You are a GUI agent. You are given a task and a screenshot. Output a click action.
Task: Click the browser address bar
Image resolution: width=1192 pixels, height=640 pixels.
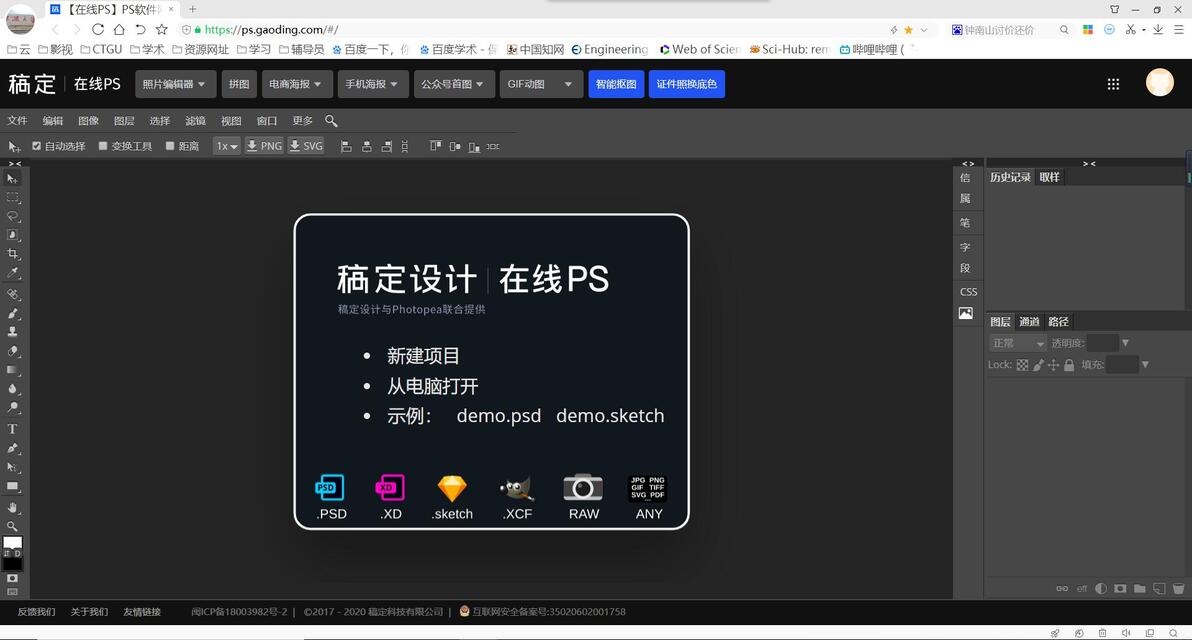coord(532,30)
